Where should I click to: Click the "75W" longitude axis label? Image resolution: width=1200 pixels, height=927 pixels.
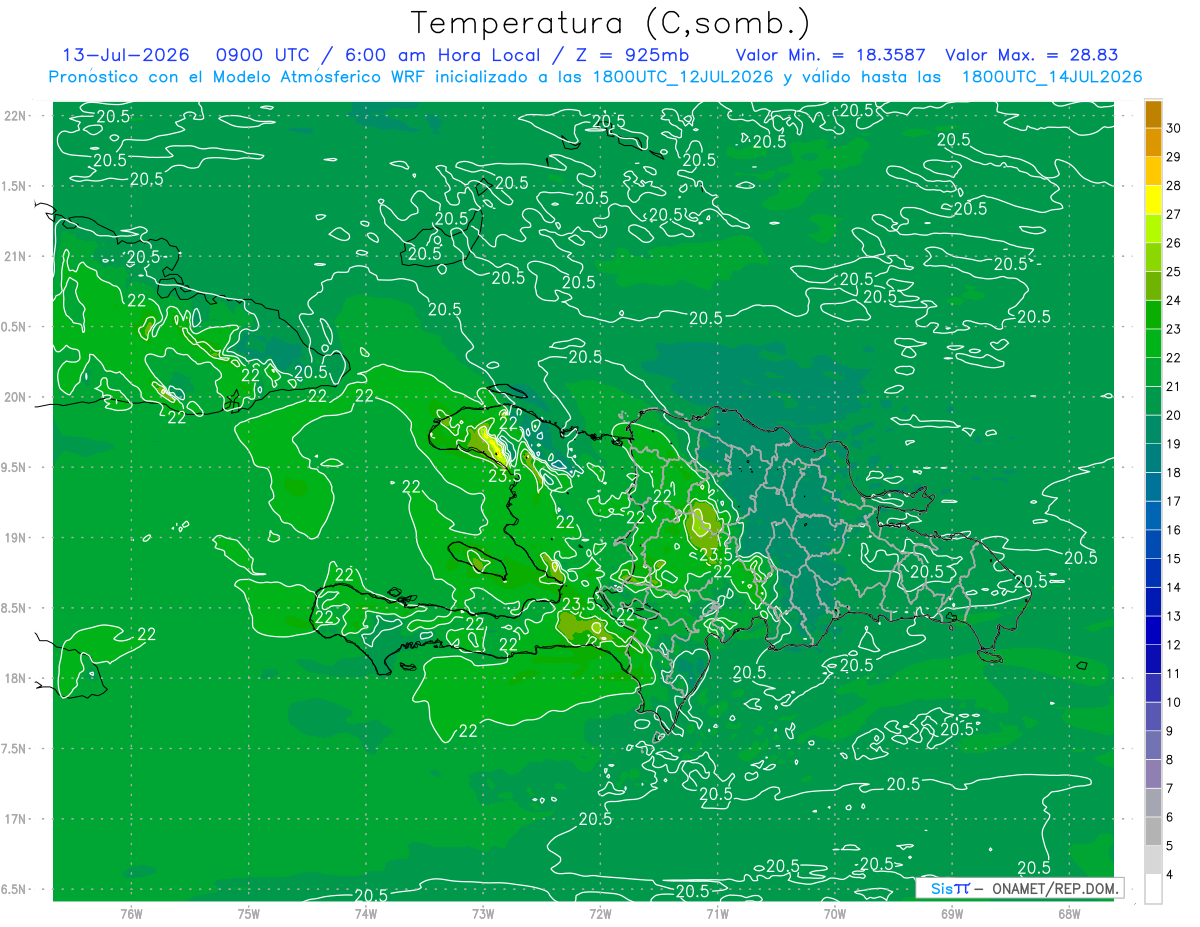click(248, 914)
